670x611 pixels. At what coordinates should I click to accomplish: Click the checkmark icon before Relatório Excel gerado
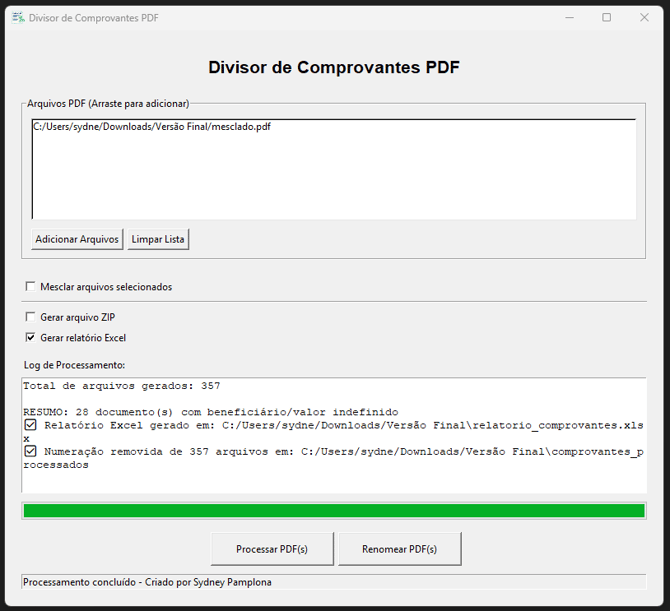pos(30,425)
